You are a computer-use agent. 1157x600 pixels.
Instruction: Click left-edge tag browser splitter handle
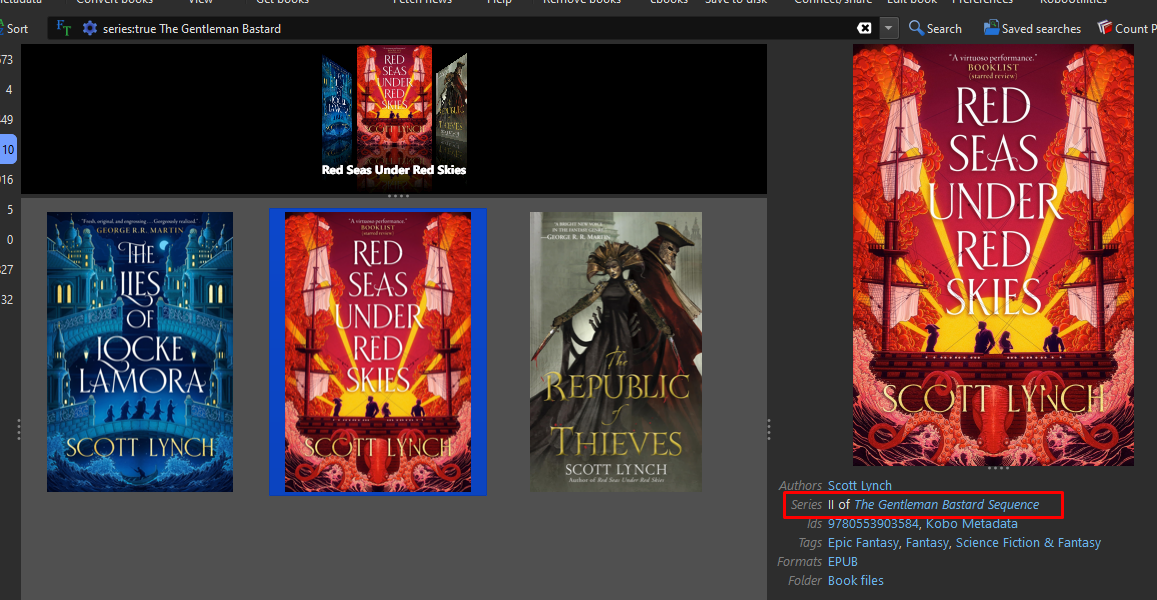(18, 430)
